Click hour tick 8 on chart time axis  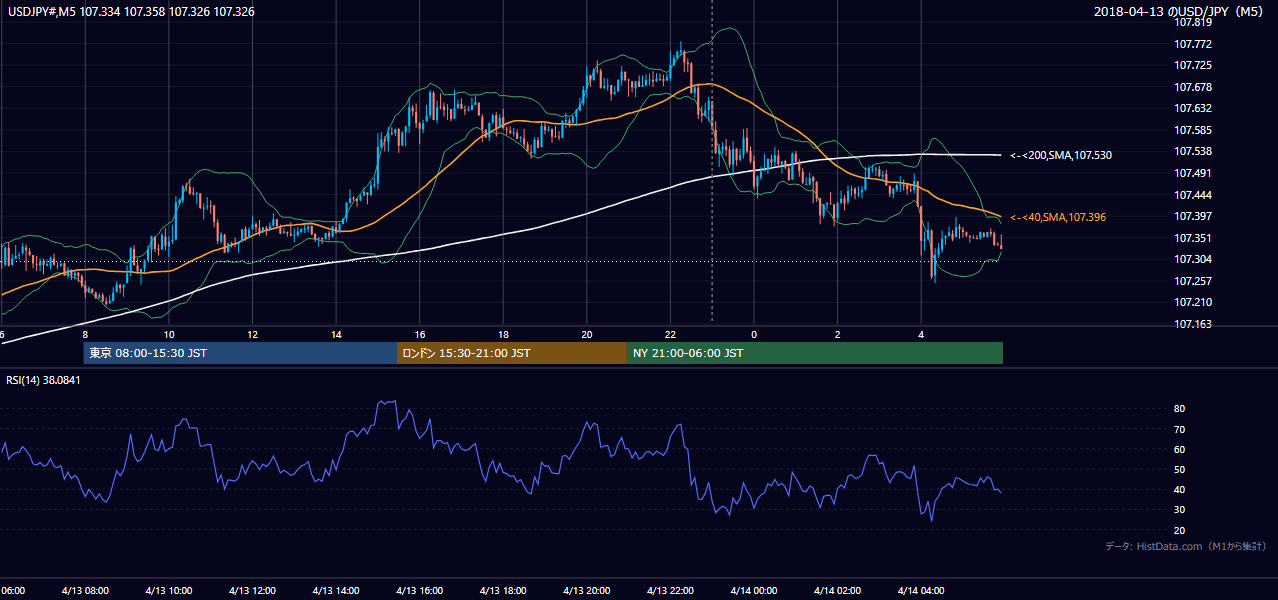(x=85, y=335)
